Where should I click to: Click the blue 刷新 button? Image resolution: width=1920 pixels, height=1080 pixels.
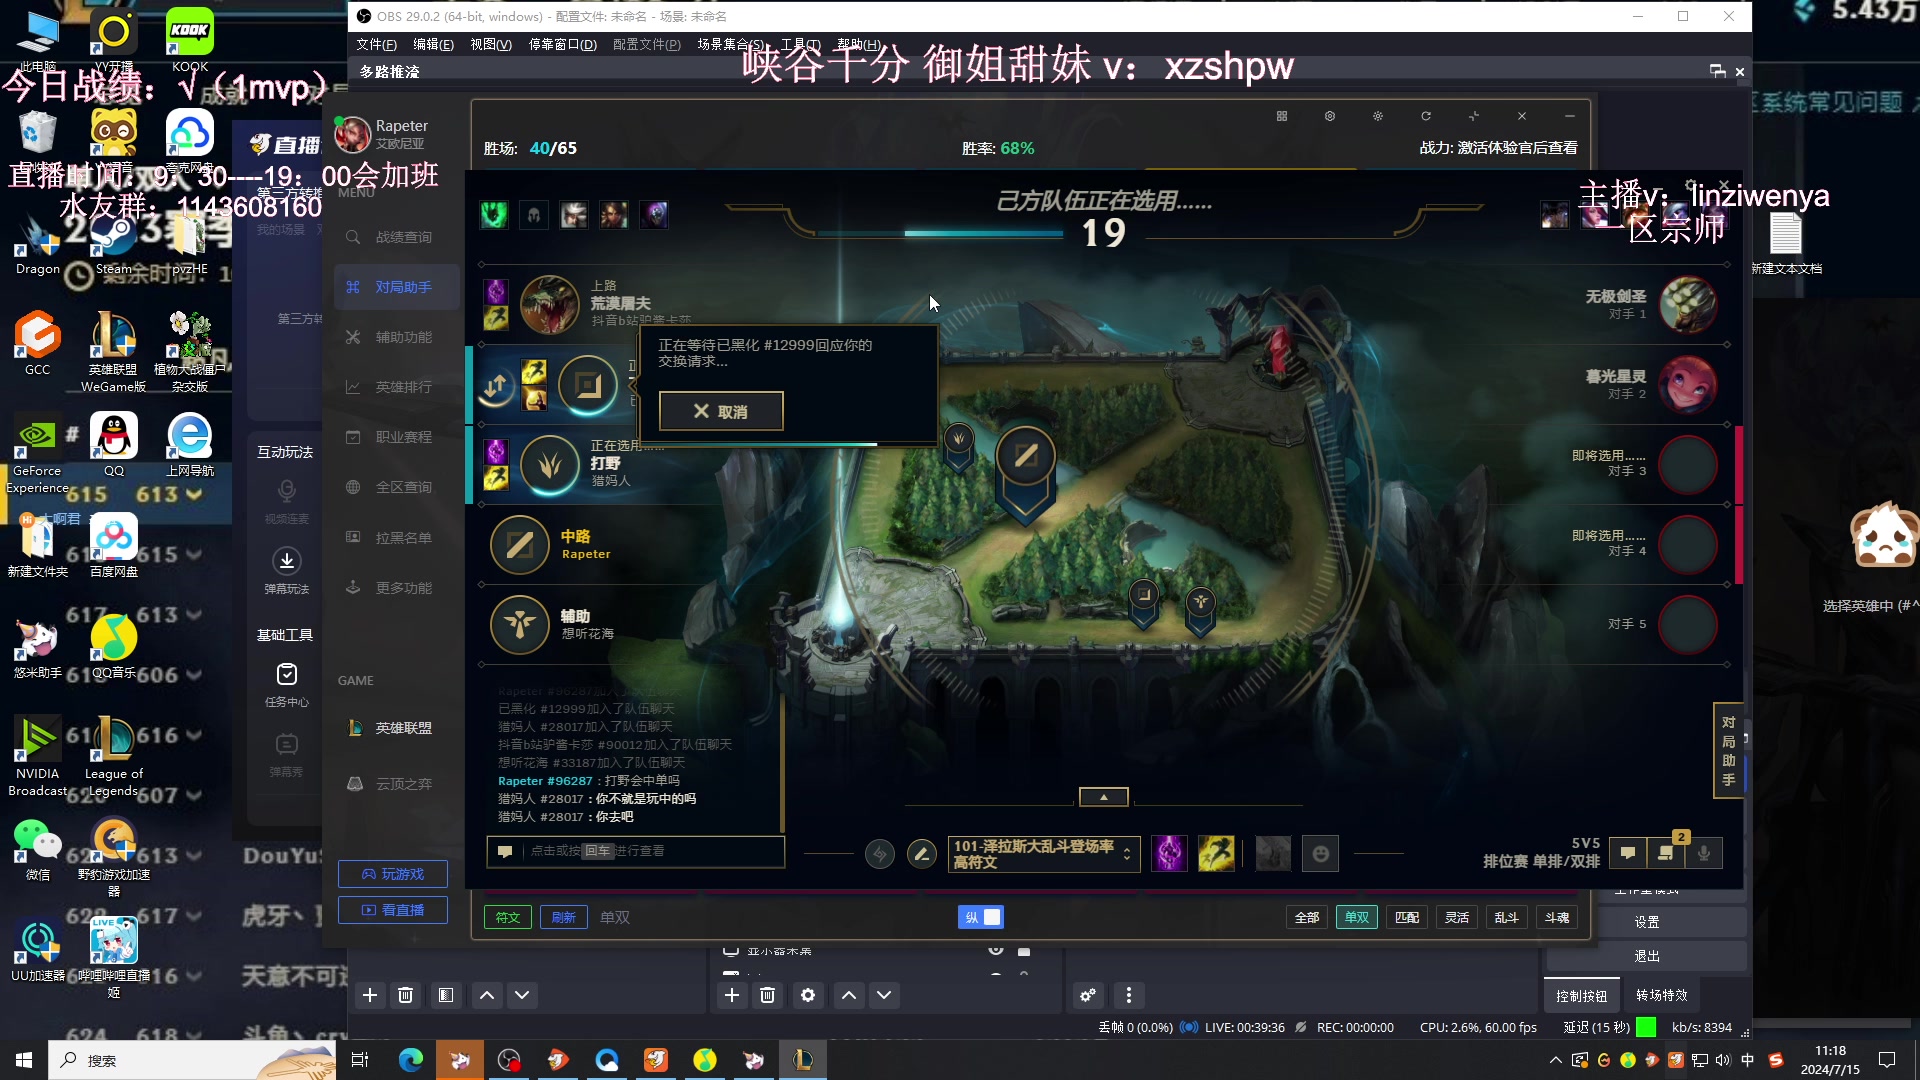coord(563,917)
